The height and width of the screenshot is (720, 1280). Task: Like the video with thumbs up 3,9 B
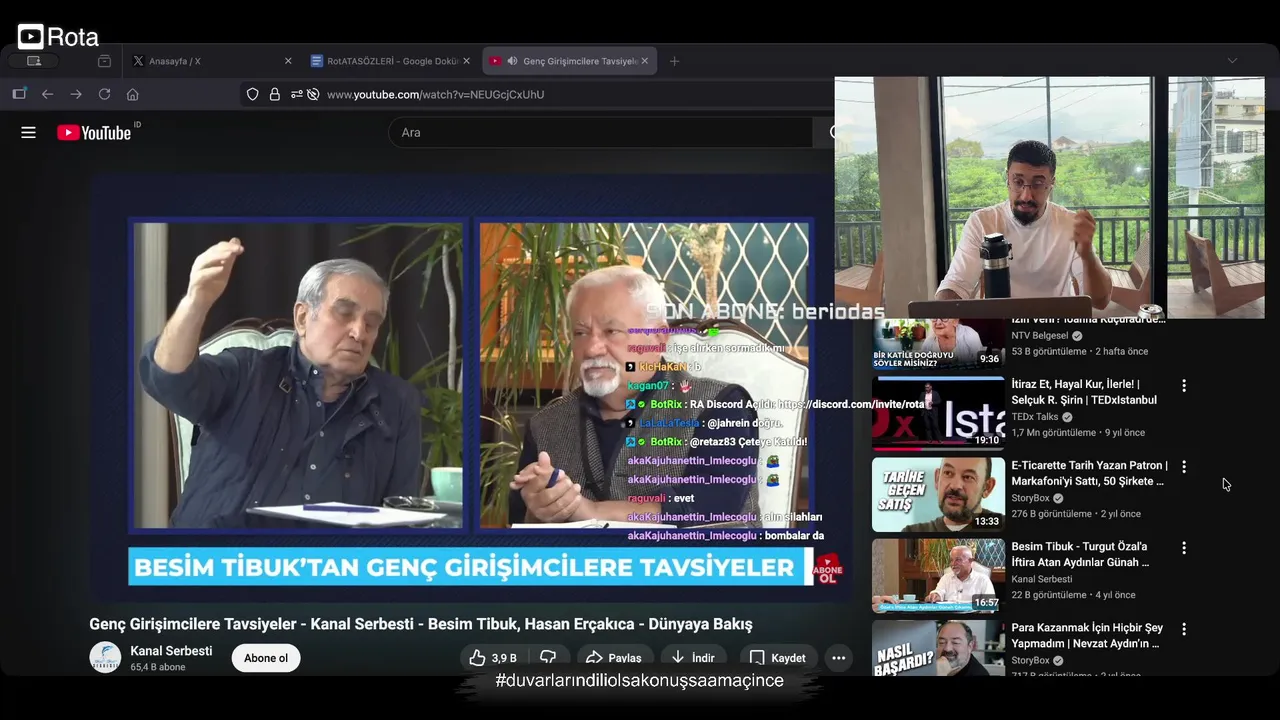(494, 658)
